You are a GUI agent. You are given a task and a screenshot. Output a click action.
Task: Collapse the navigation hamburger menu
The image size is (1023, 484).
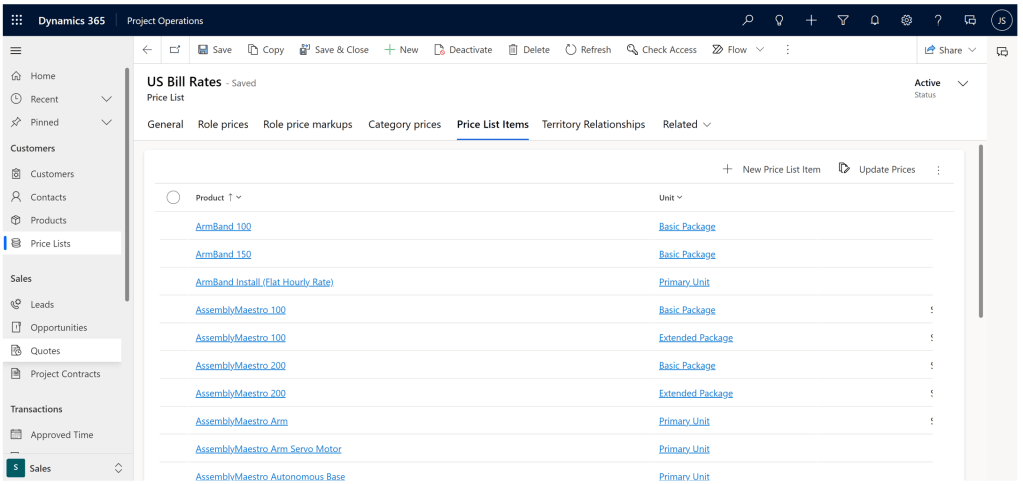point(16,50)
